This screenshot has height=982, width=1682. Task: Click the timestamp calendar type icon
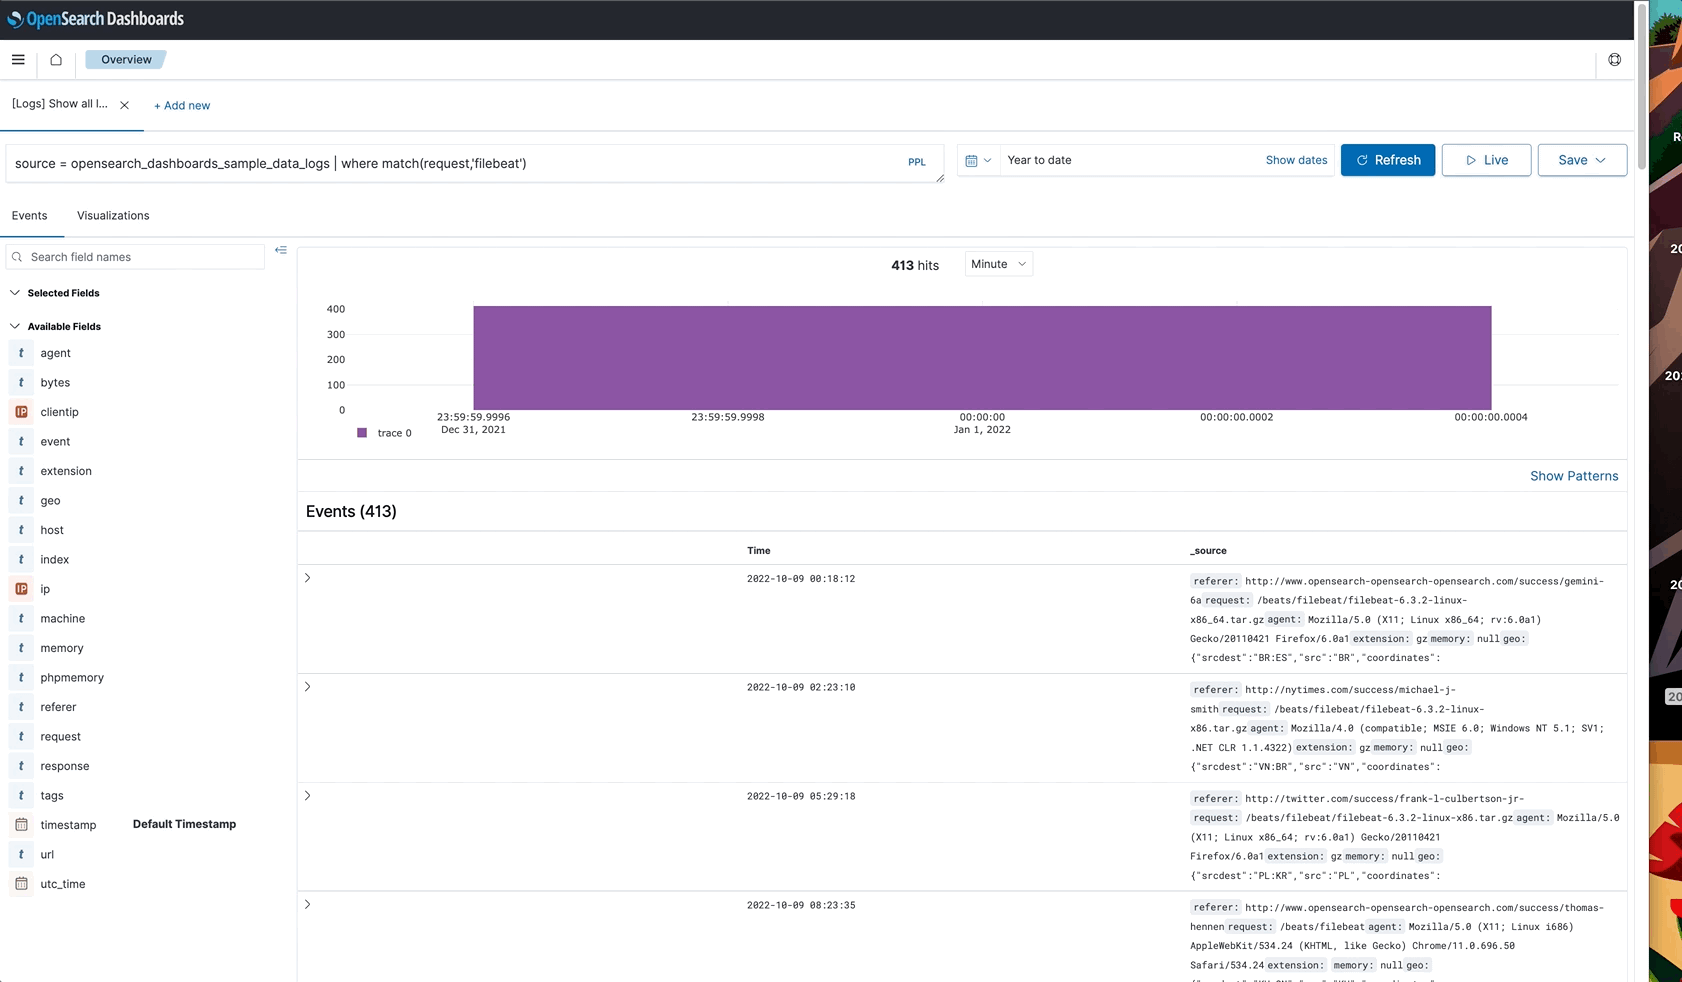[x=21, y=825]
